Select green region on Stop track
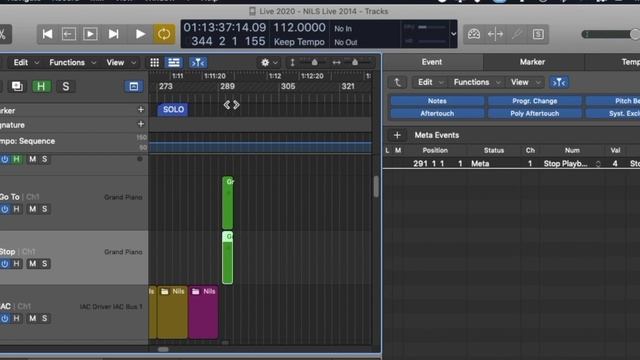This screenshot has width=640, height=360. (228, 258)
